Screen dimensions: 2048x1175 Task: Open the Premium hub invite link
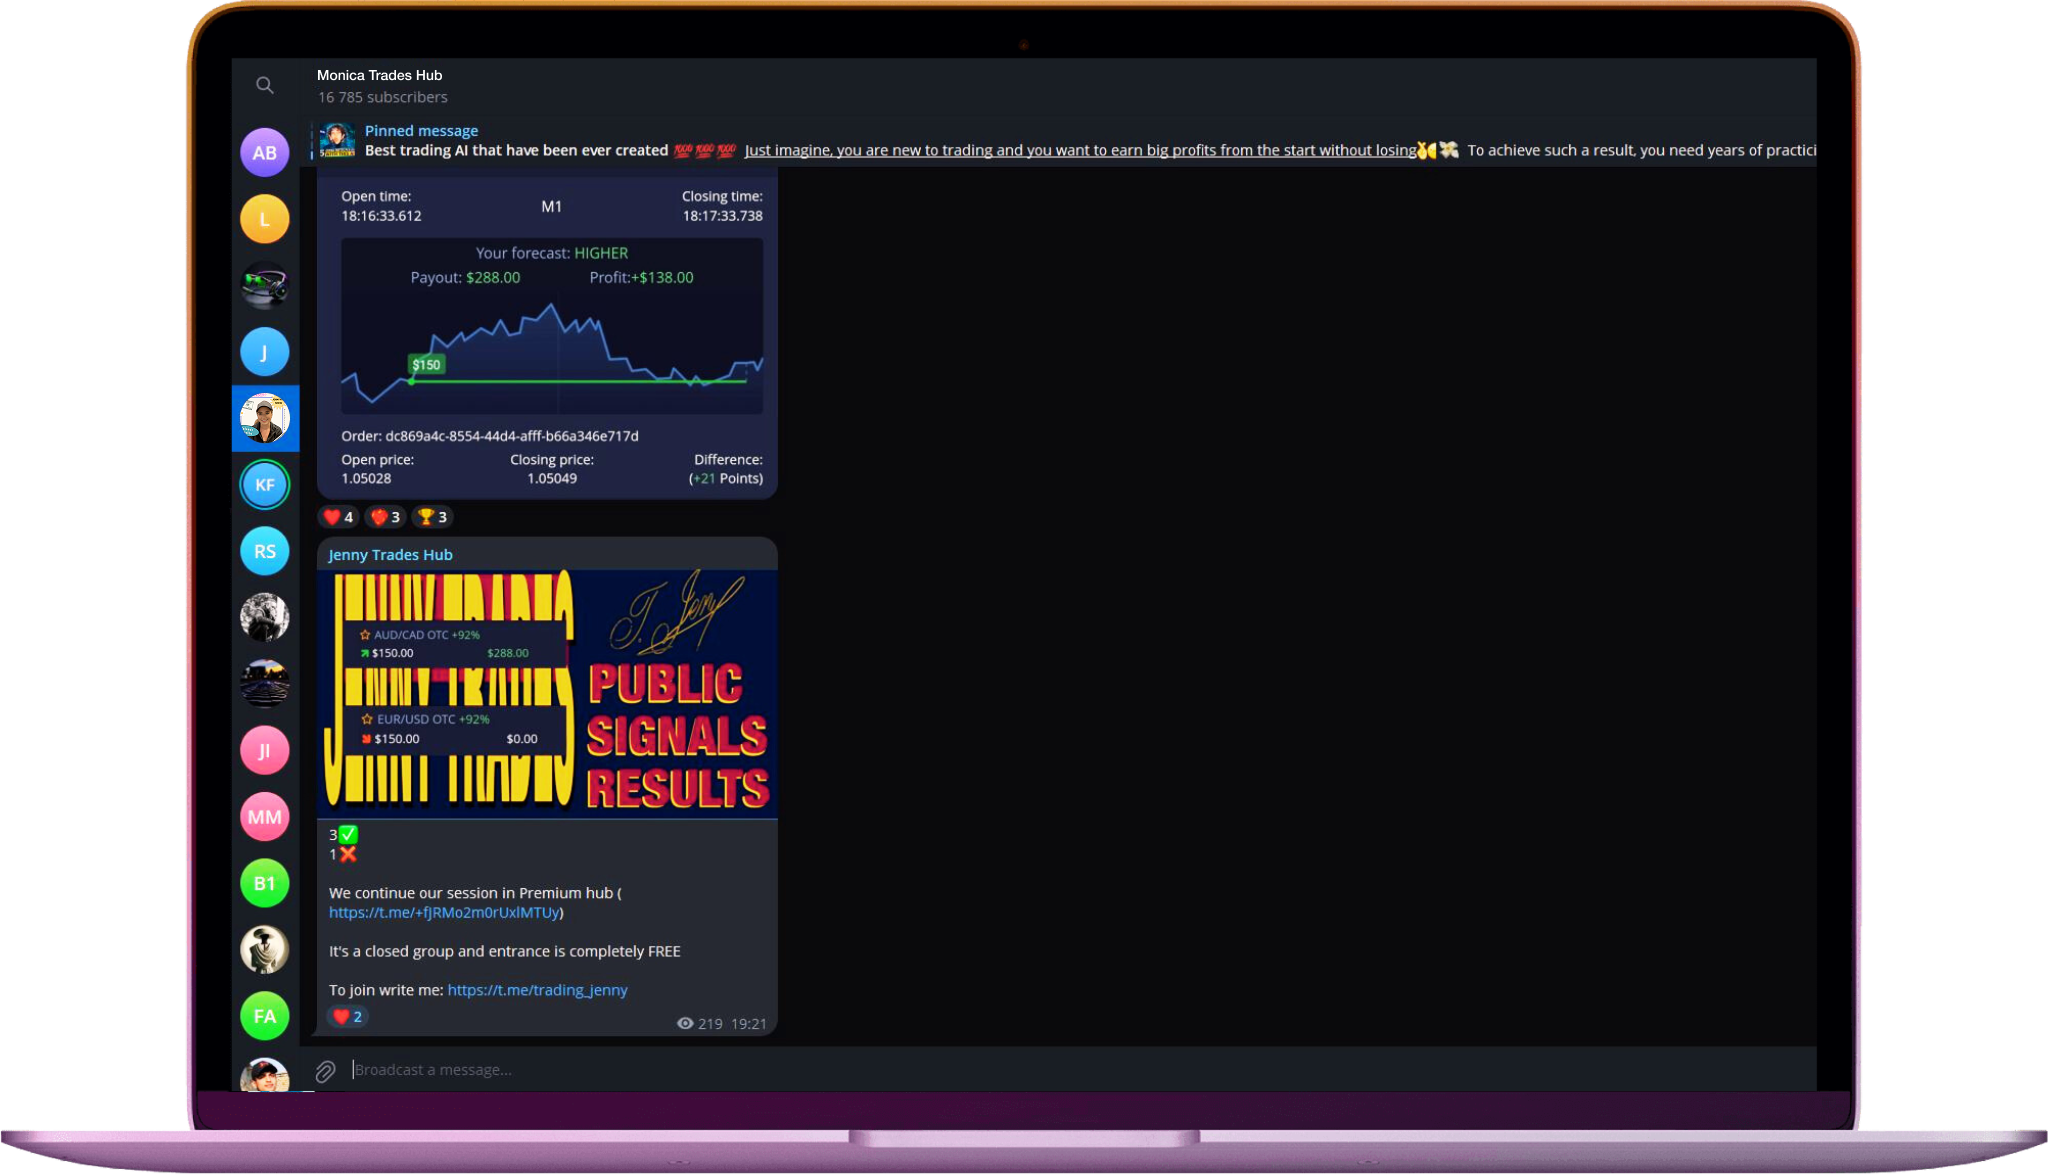[443, 912]
